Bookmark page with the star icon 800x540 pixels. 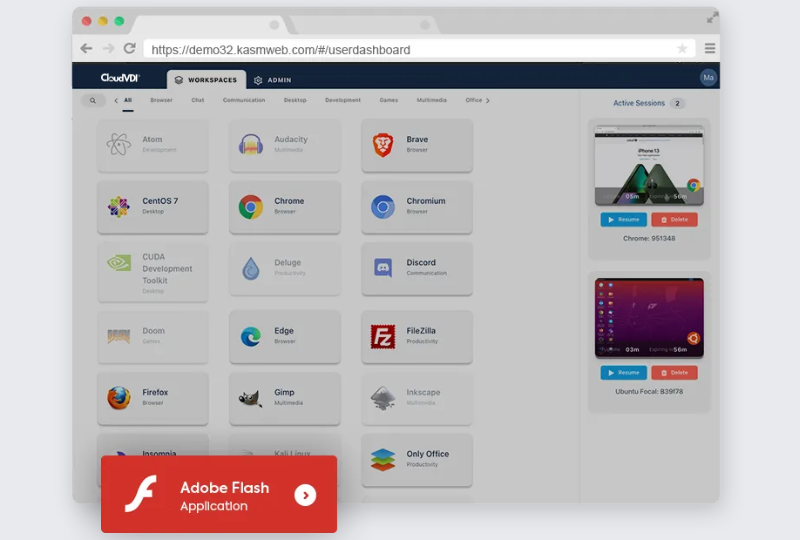click(x=682, y=48)
